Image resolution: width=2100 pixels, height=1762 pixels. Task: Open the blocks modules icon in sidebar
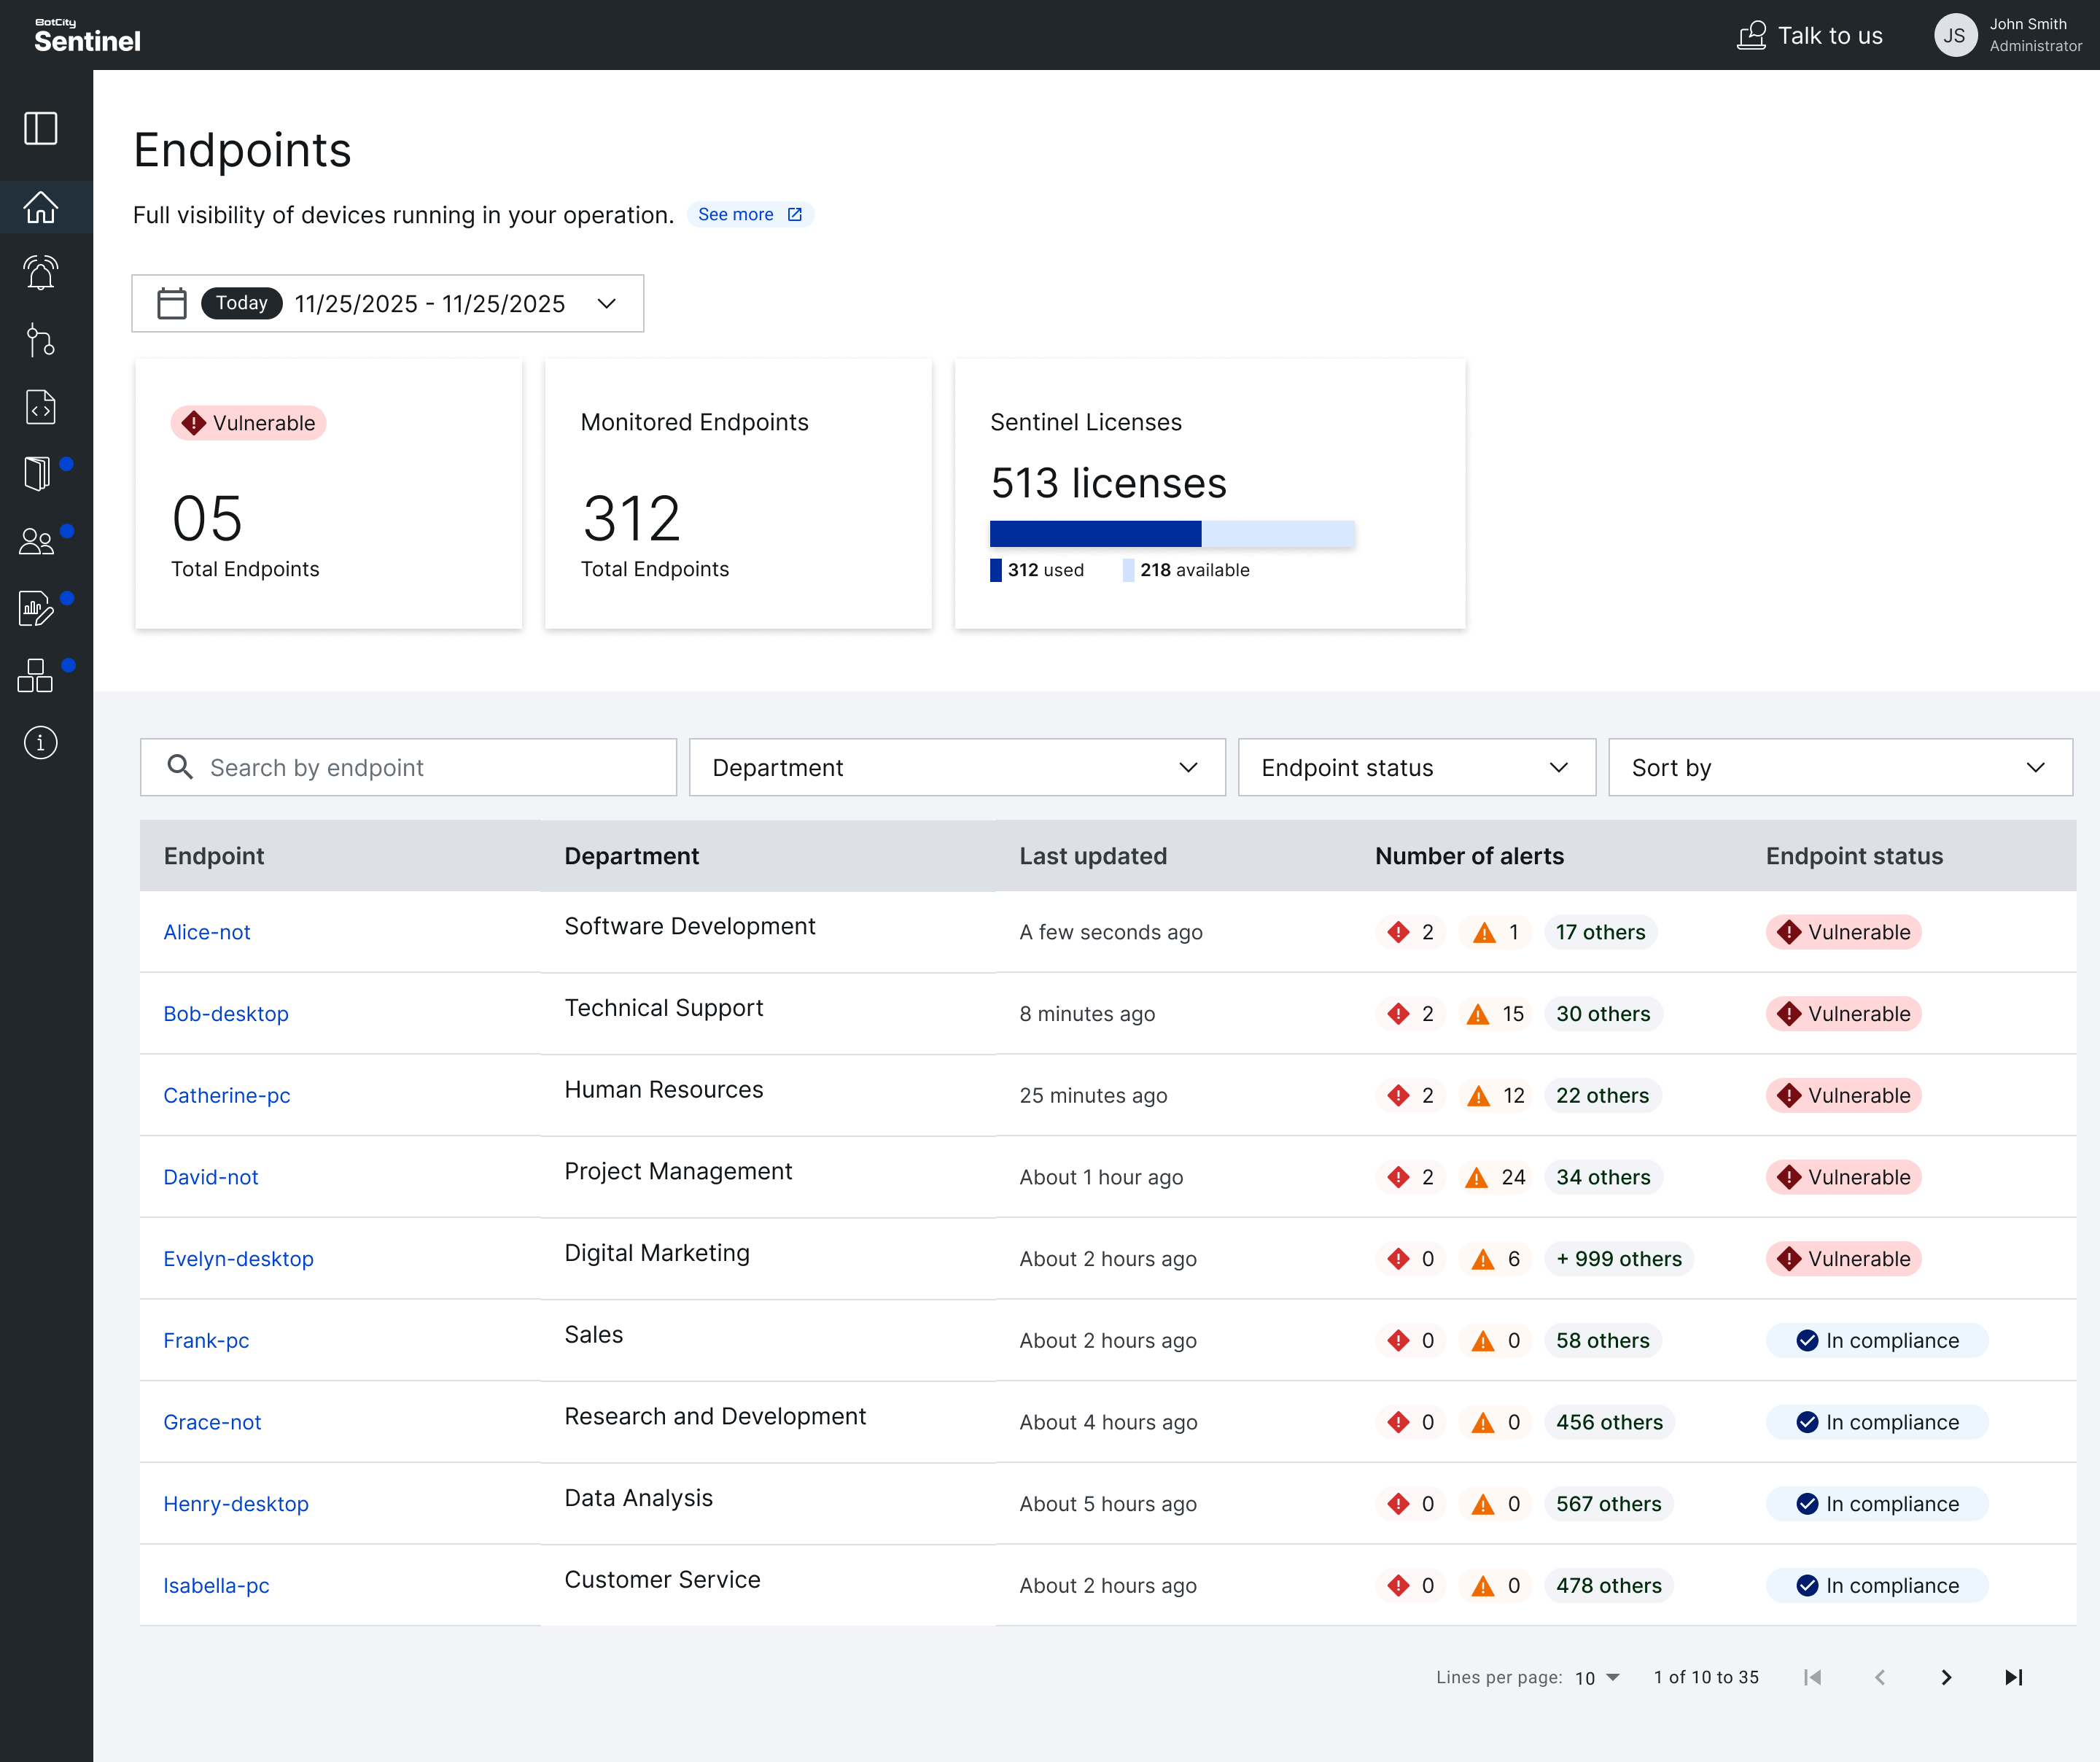point(35,675)
